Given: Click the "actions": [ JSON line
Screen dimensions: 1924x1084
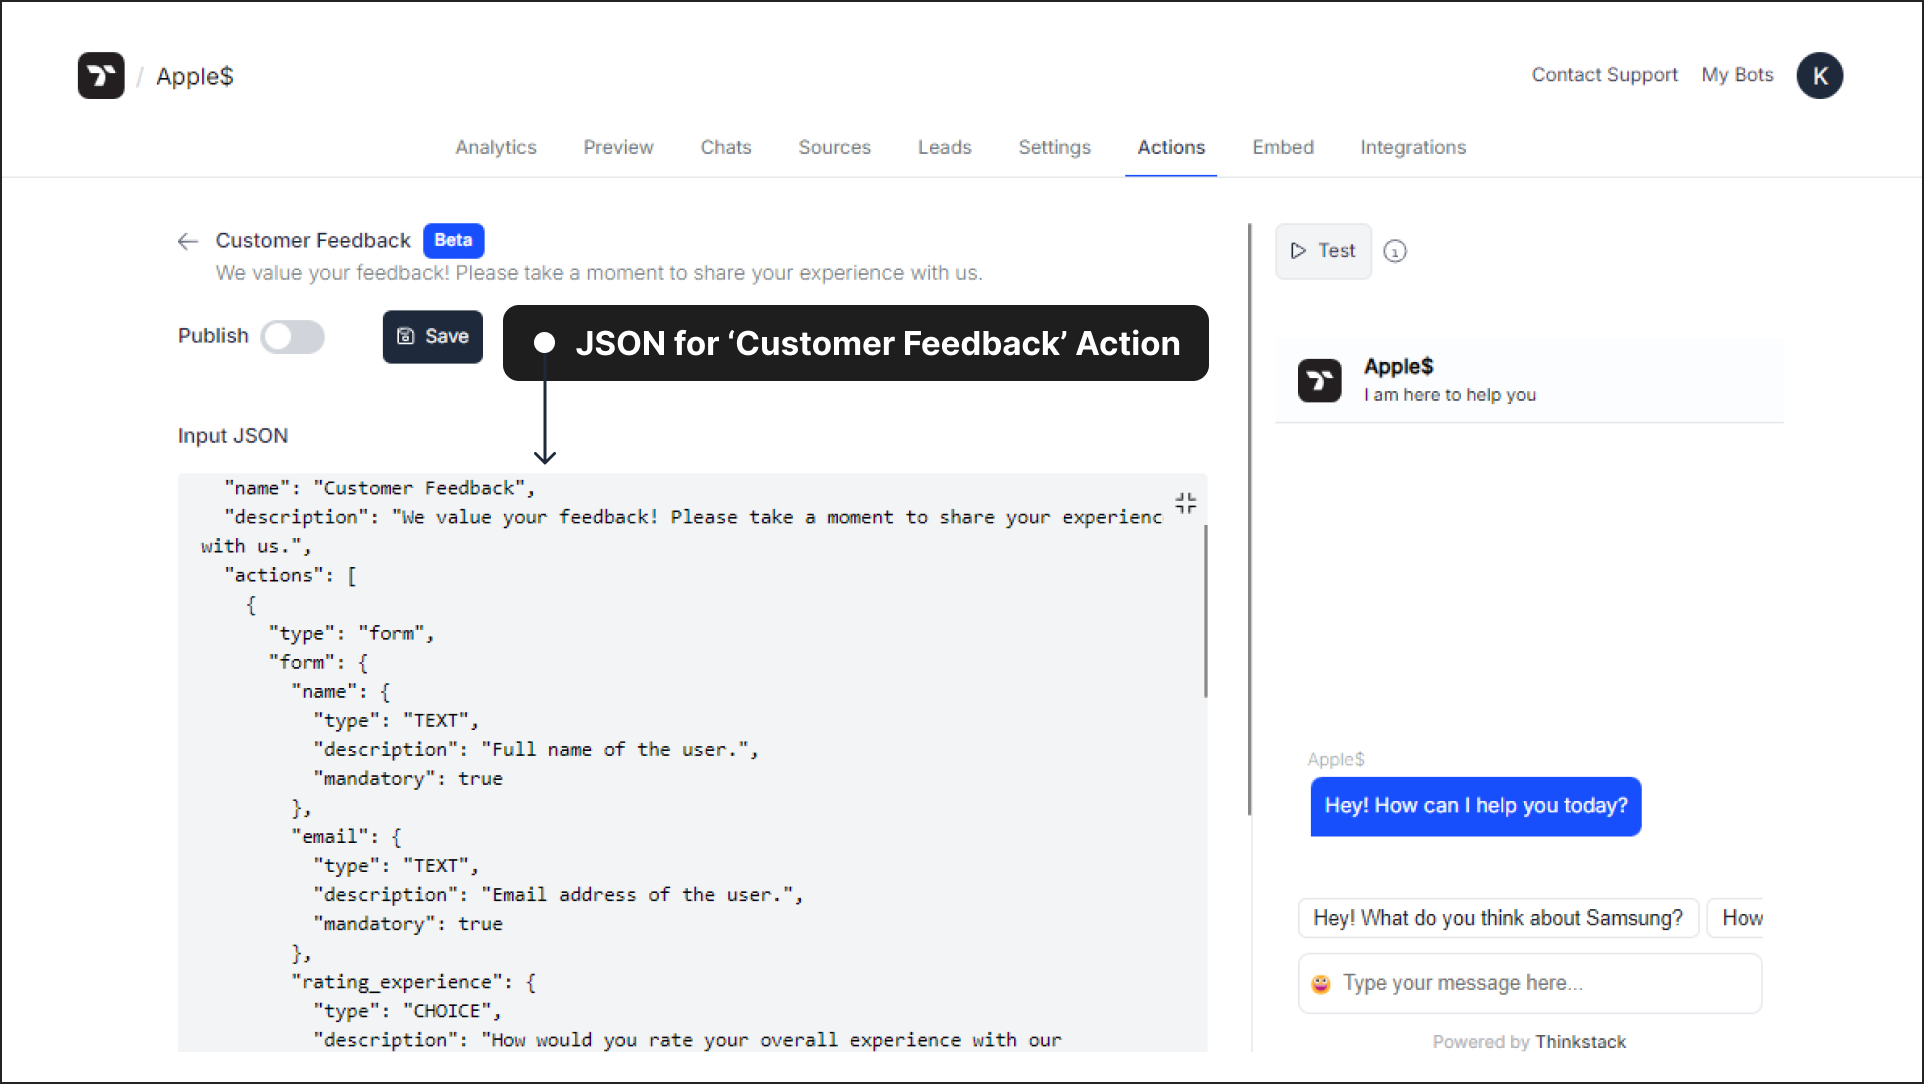Looking at the screenshot, I should point(291,575).
